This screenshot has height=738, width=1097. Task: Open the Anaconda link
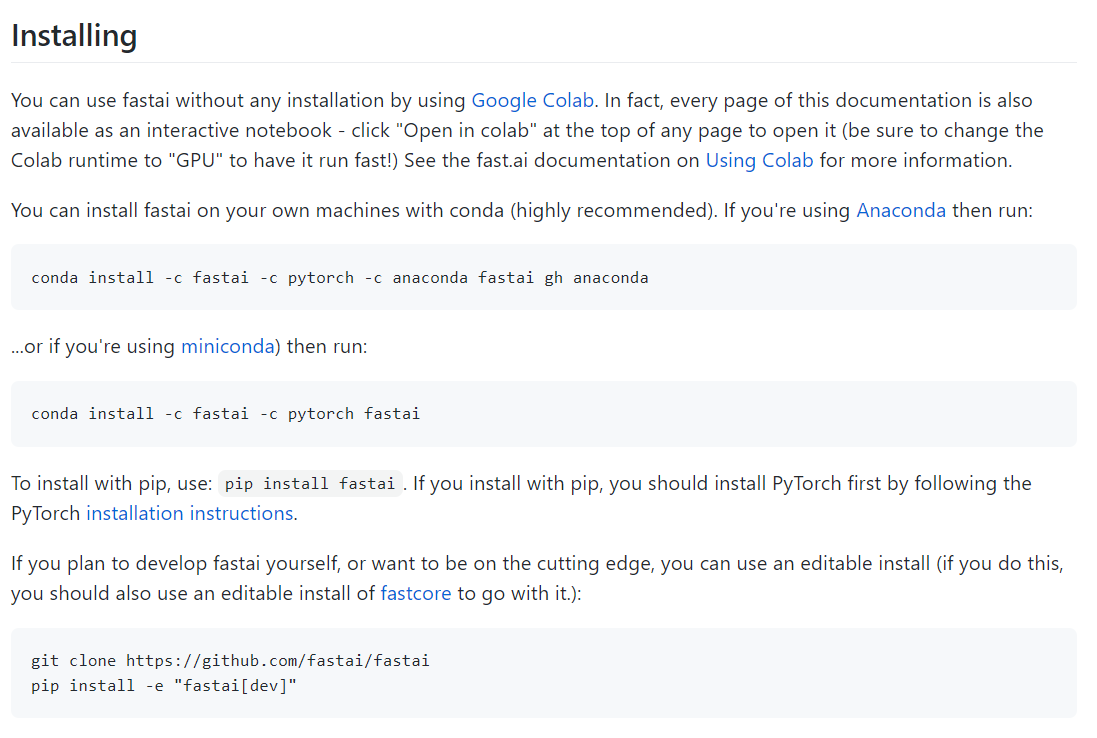[x=900, y=211]
